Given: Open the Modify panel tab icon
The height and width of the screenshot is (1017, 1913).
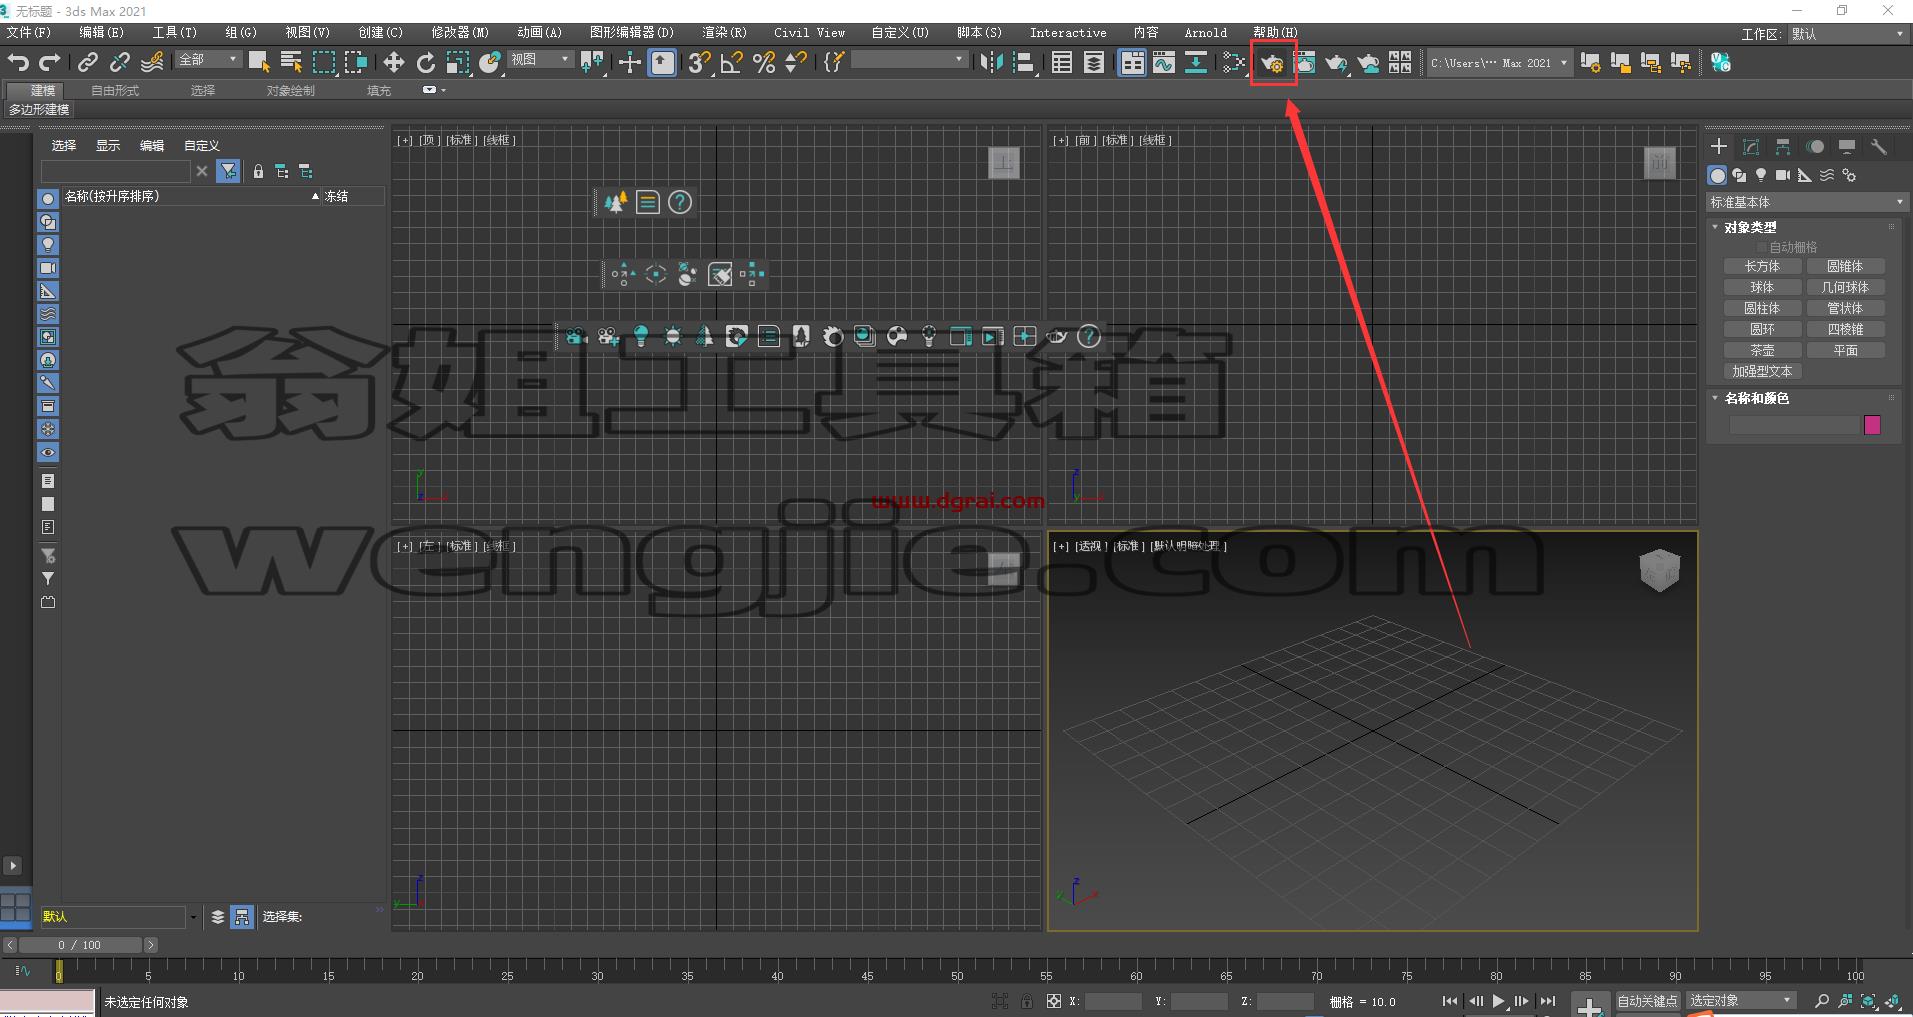Looking at the screenshot, I should 1751,147.
